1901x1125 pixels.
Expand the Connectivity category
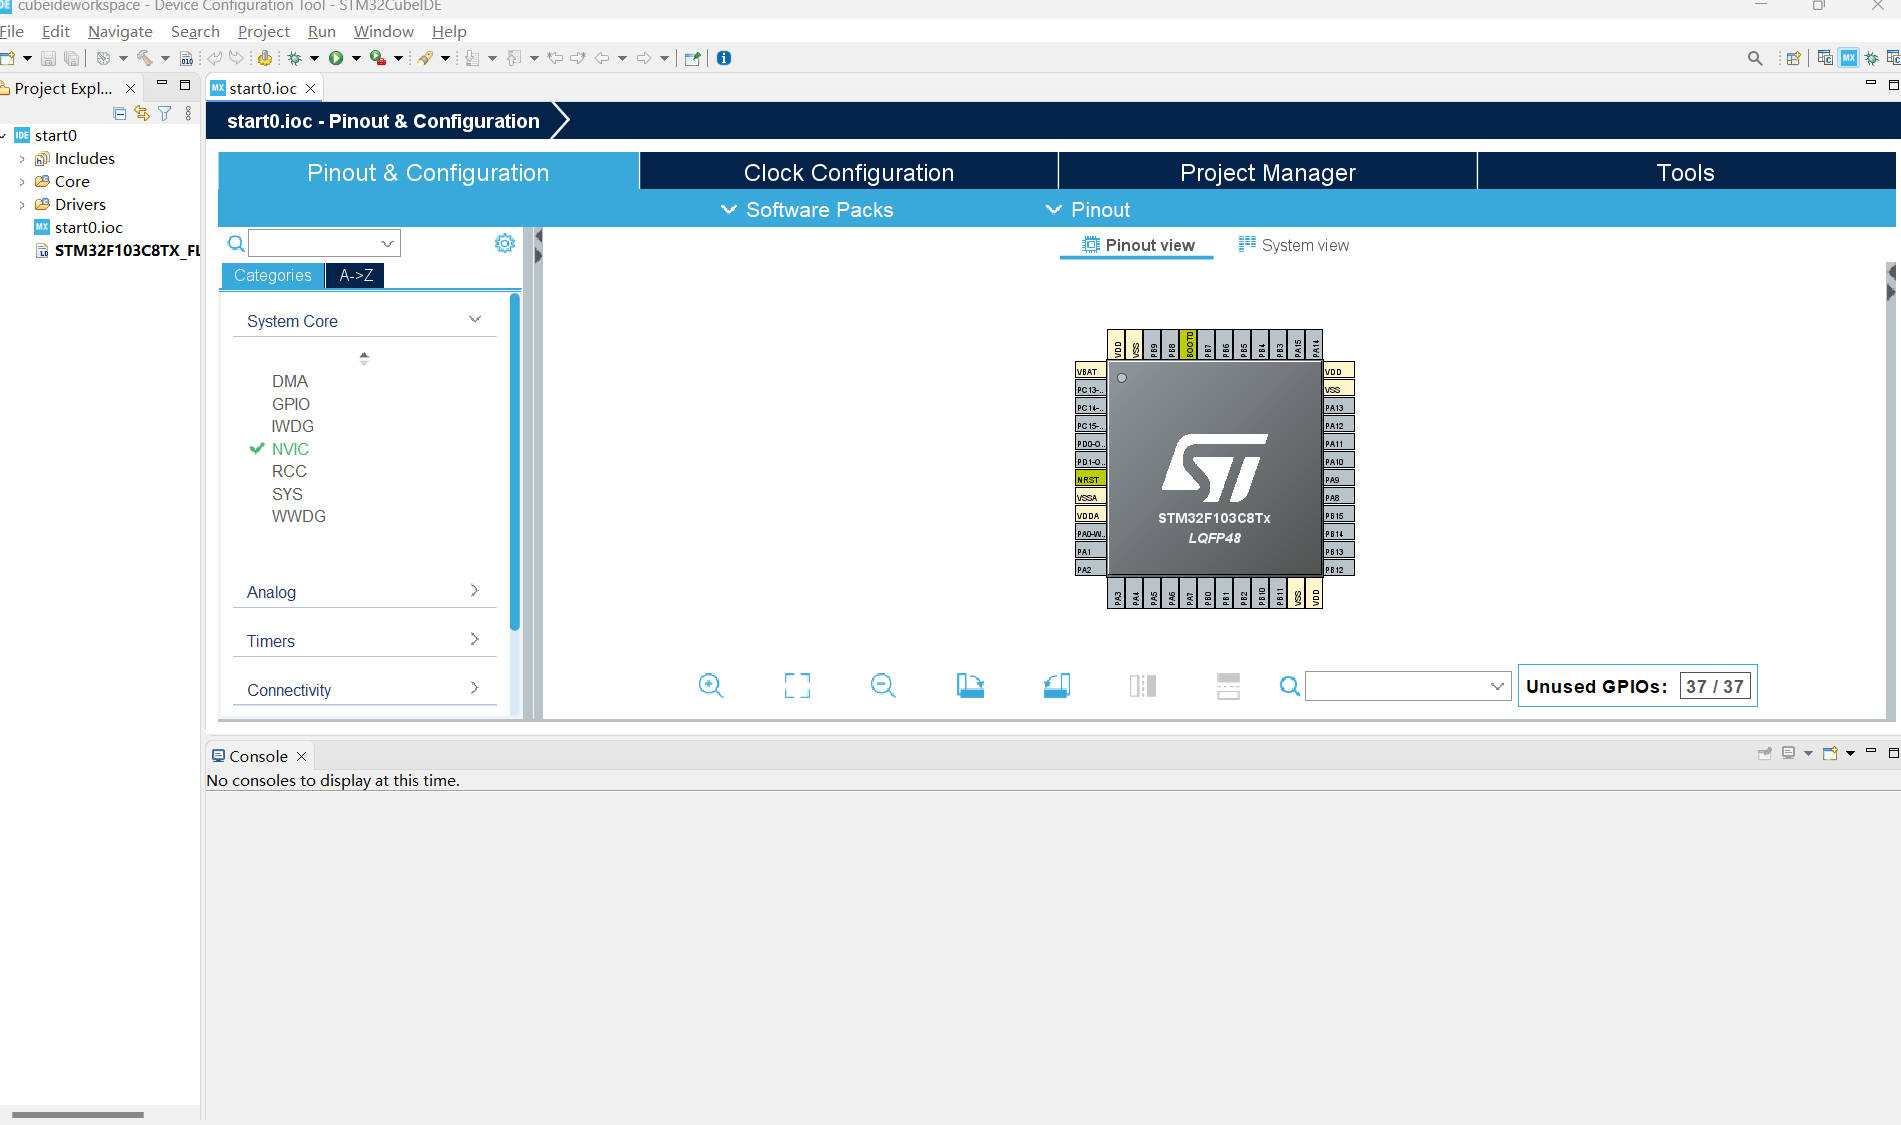coord(474,689)
